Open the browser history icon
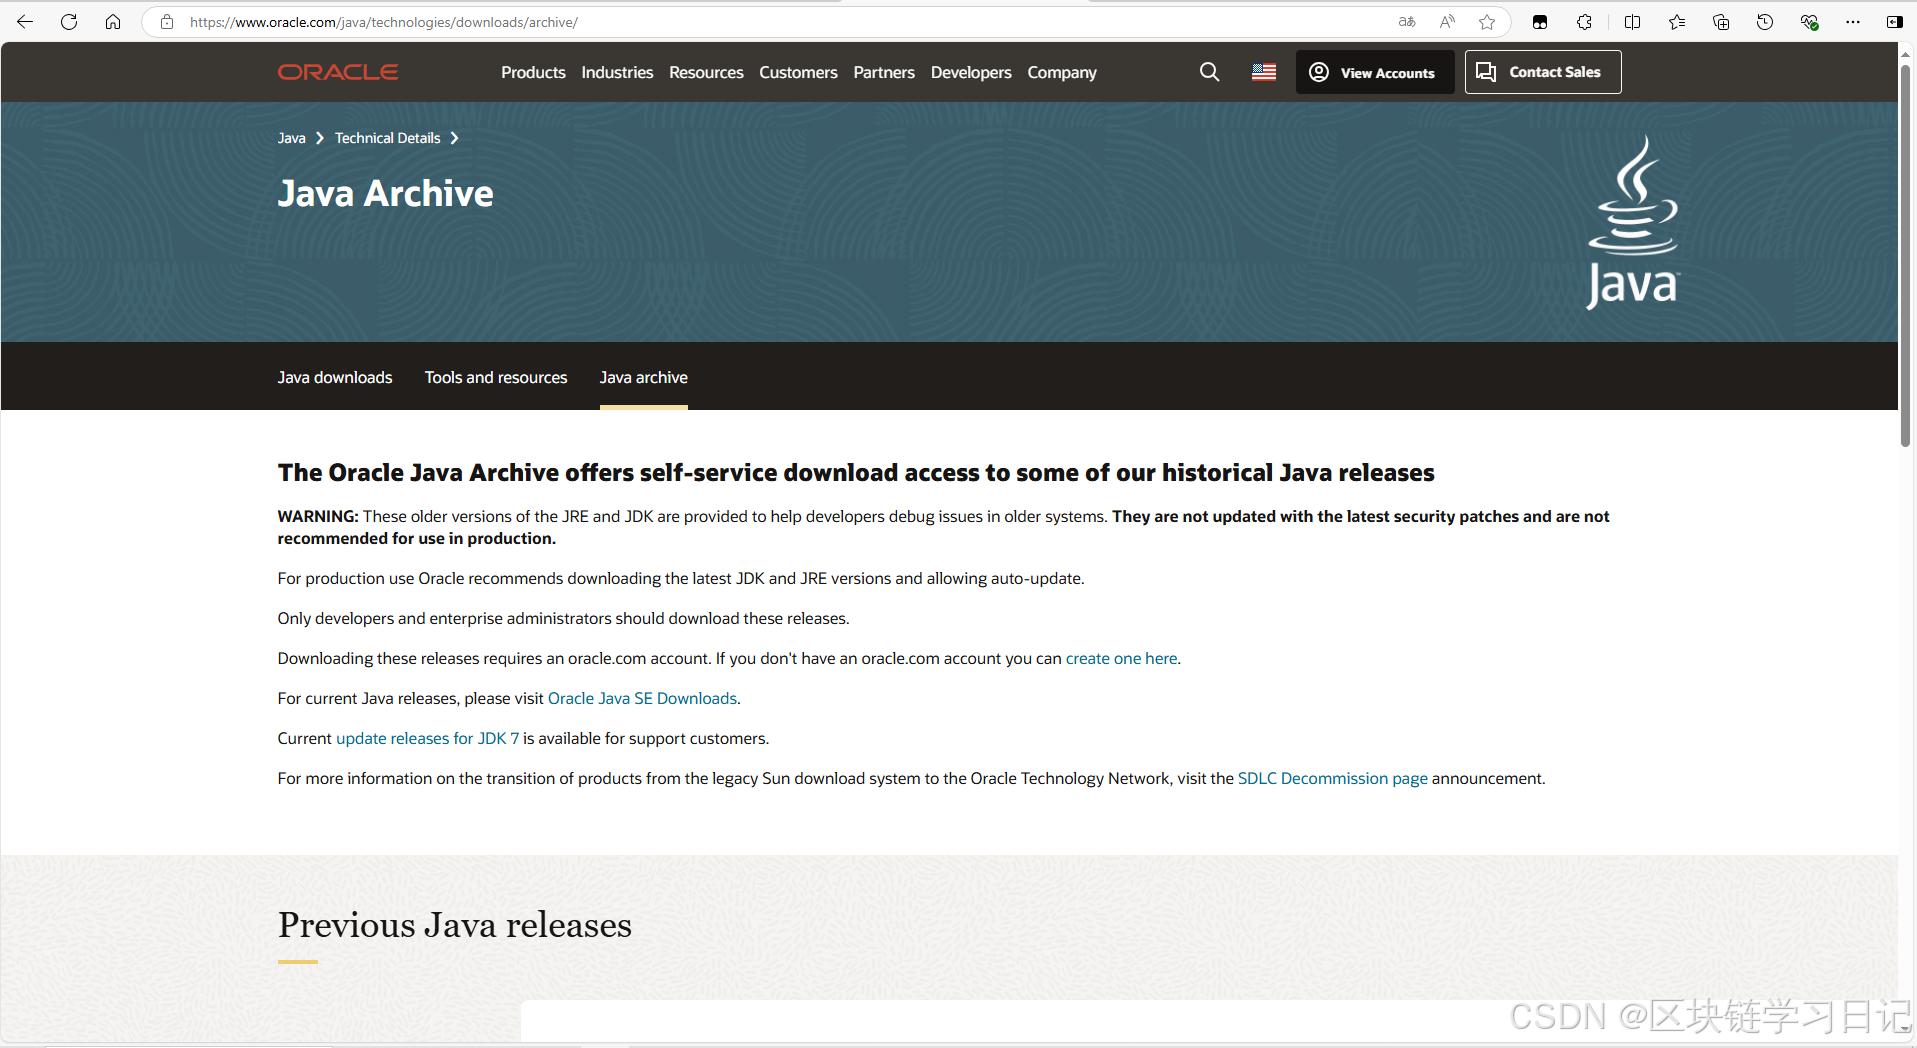The width and height of the screenshot is (1917, 1048). (x=1765, y=22)
